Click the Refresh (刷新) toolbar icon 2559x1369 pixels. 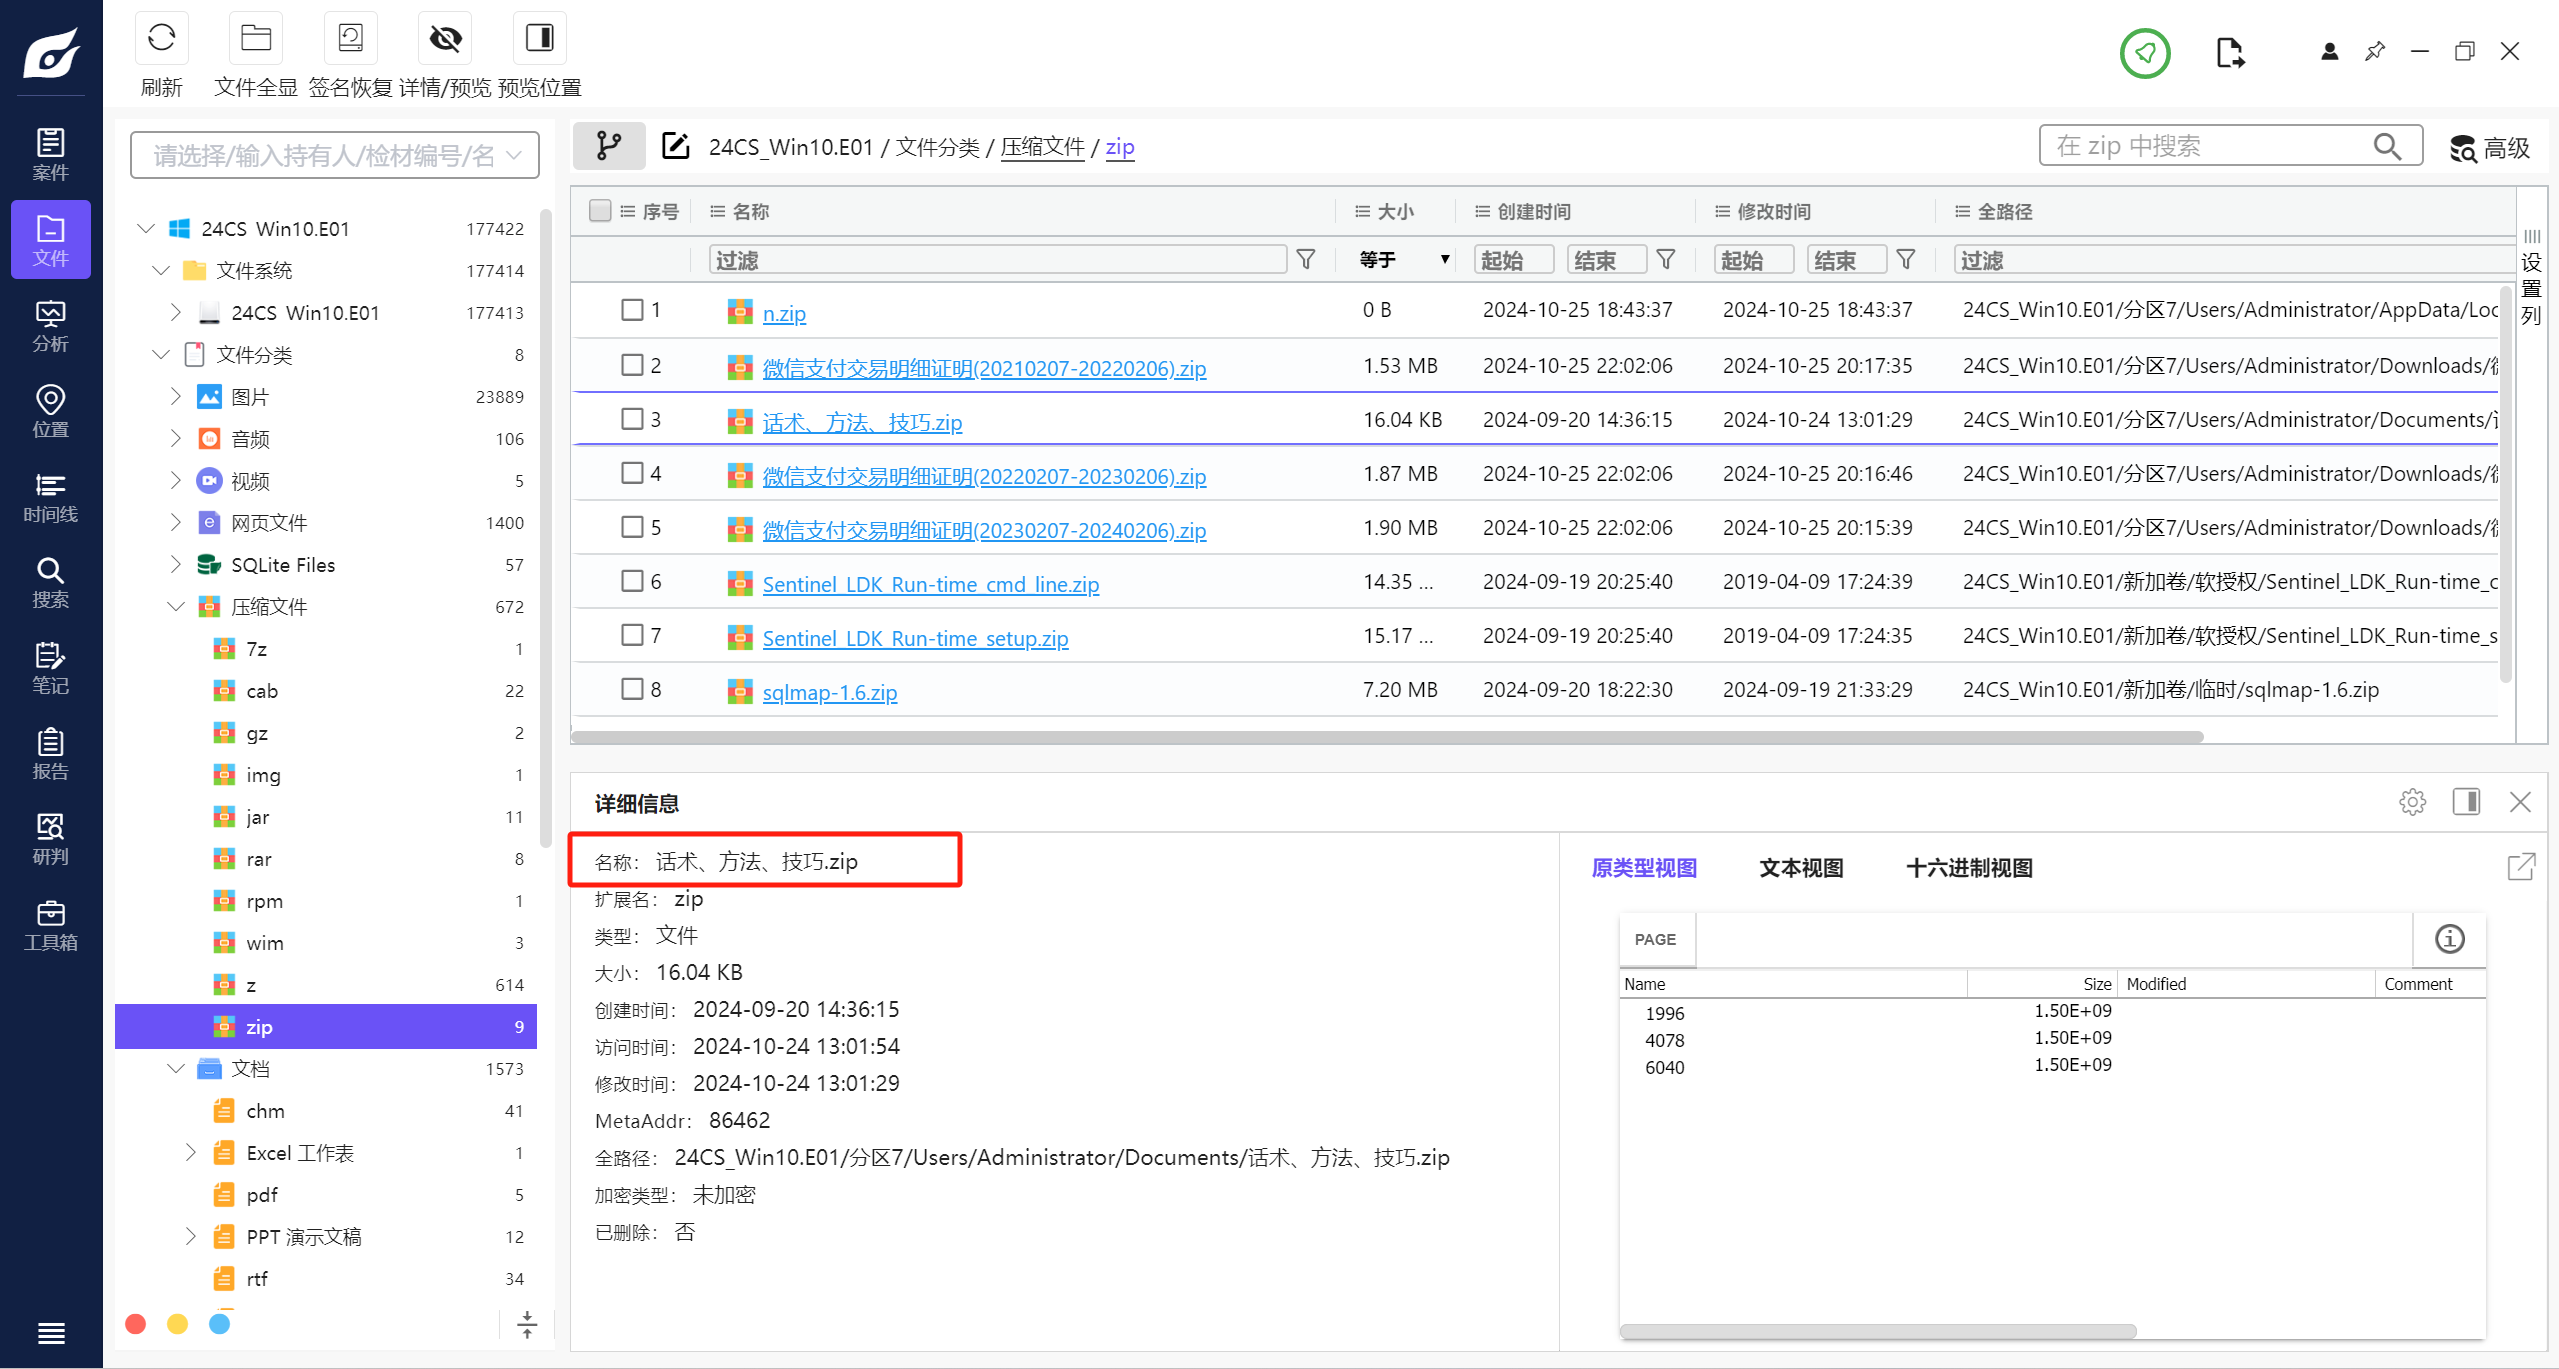161,39
